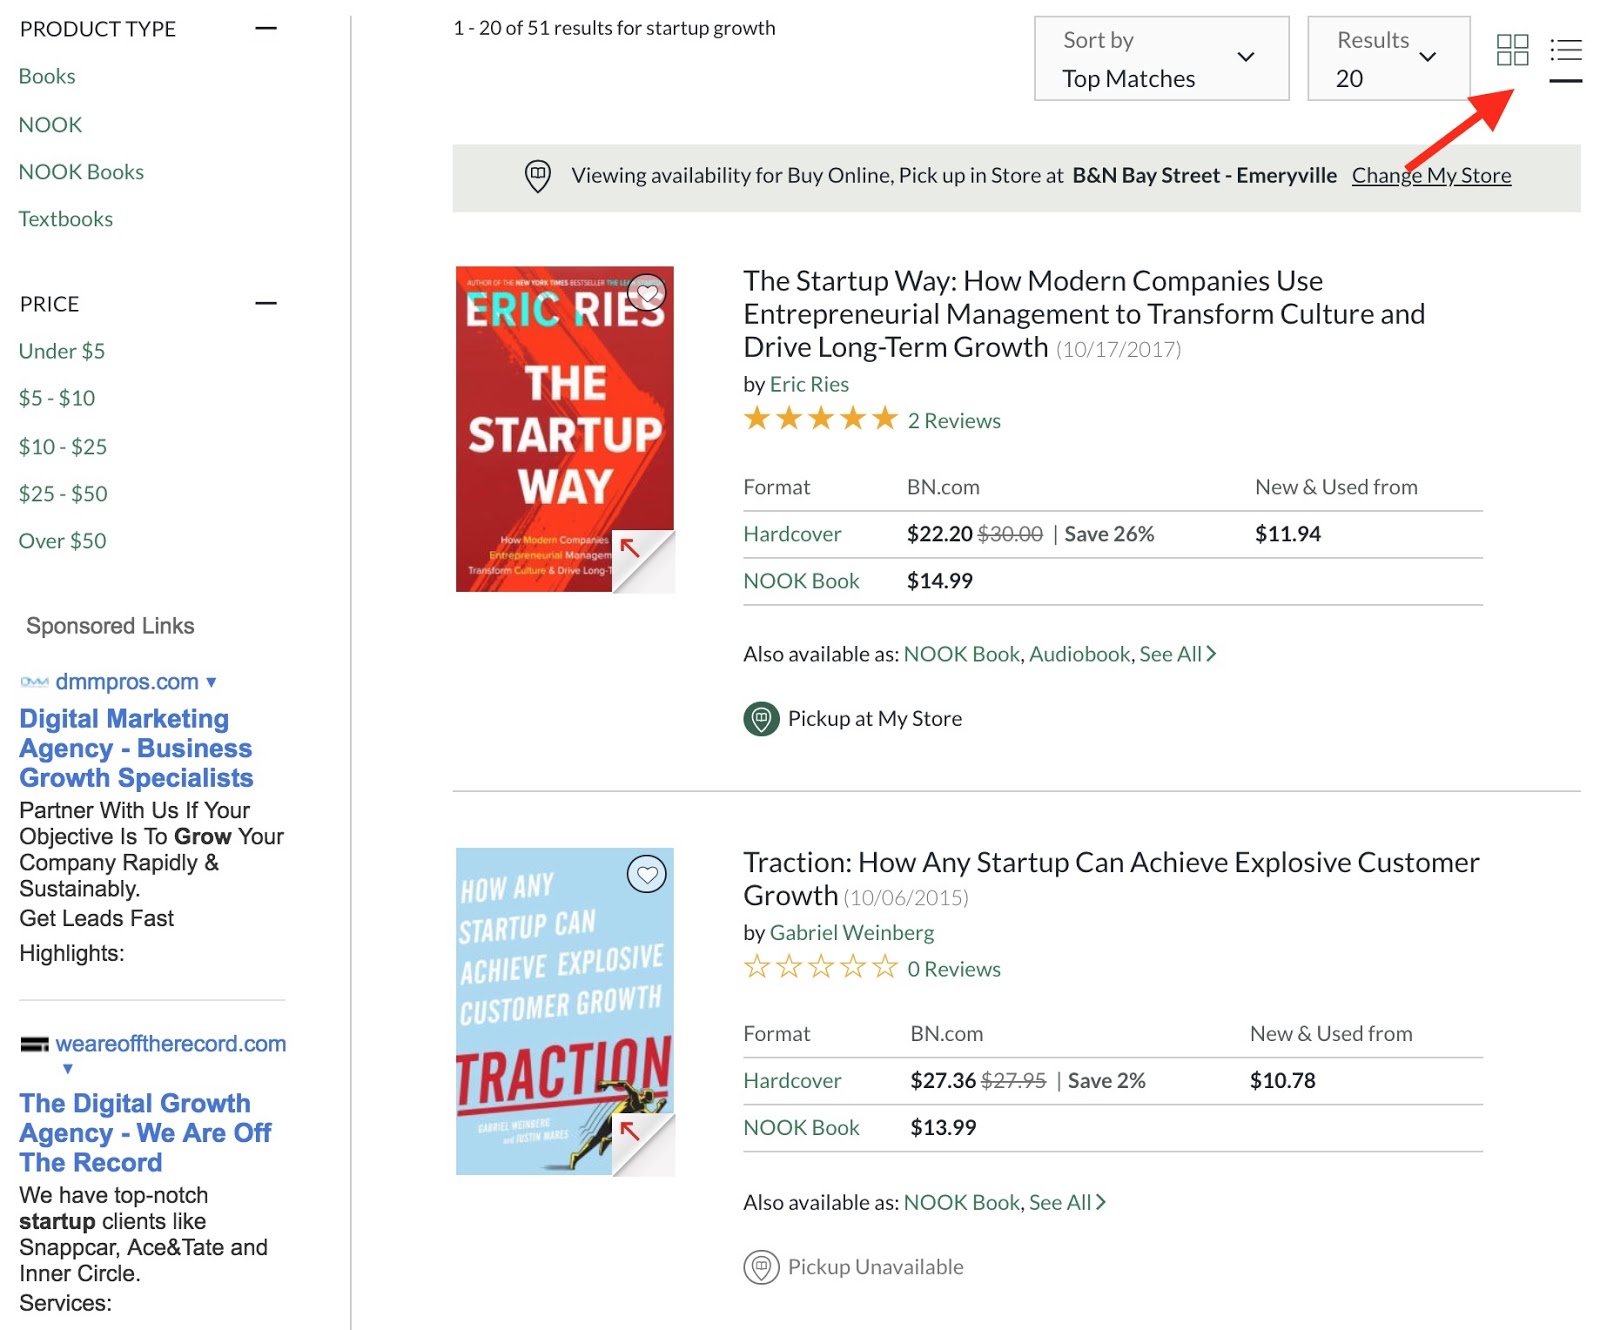
Task: Filter by NOOK Books product type
Action: coord(81,172)
